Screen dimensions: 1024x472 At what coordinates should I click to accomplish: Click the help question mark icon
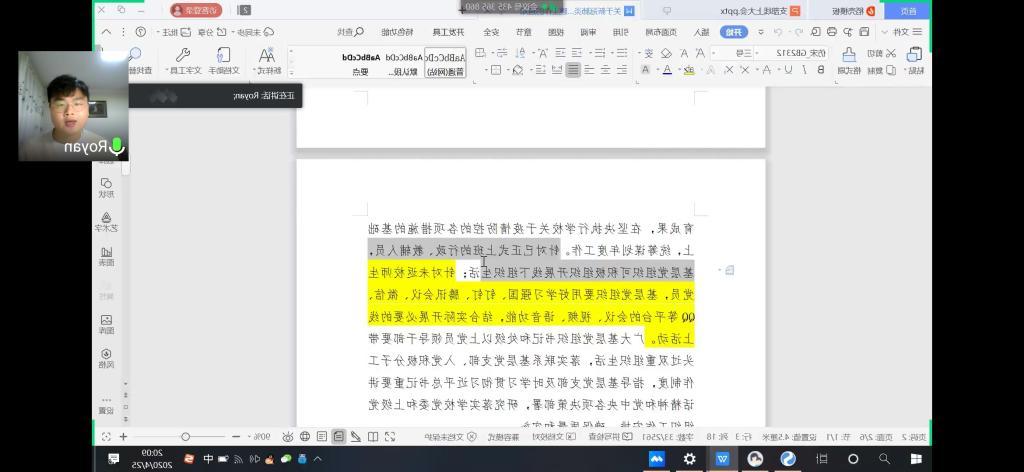click(140, 32)
